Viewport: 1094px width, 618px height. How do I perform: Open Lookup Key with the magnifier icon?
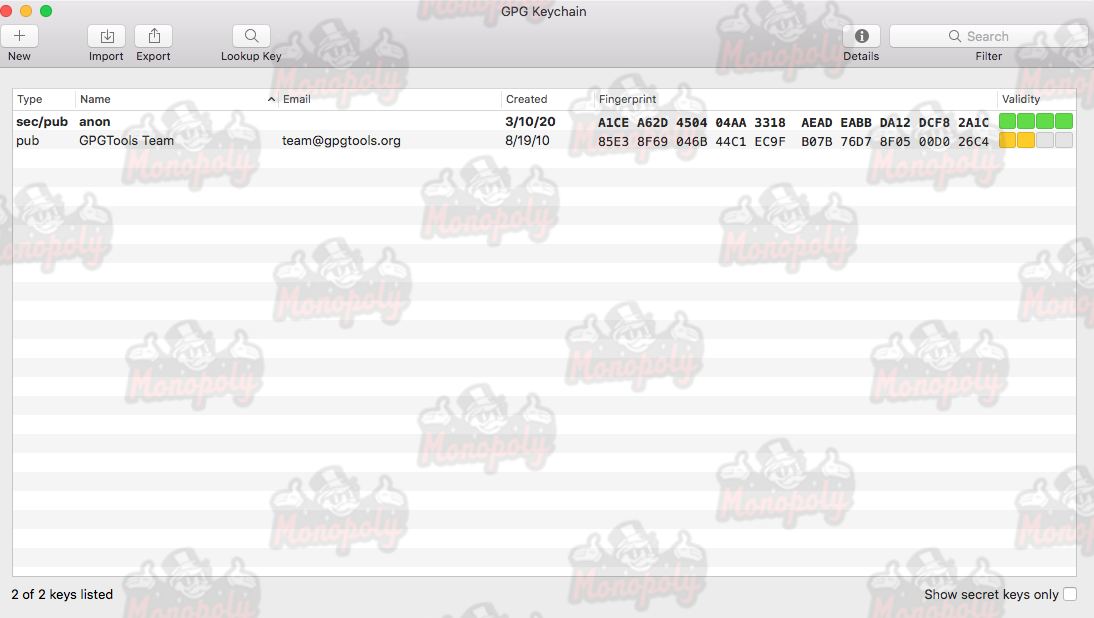click(251, 36)
